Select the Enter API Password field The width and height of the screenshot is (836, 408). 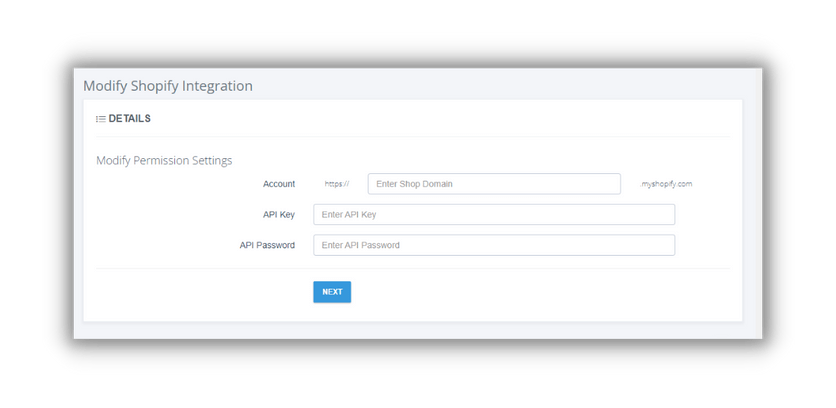[x=494, y=245]
